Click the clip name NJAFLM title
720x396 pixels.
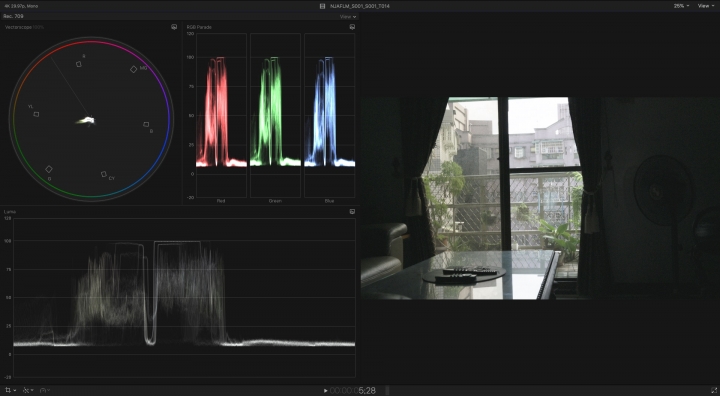[x=360, y=6]
